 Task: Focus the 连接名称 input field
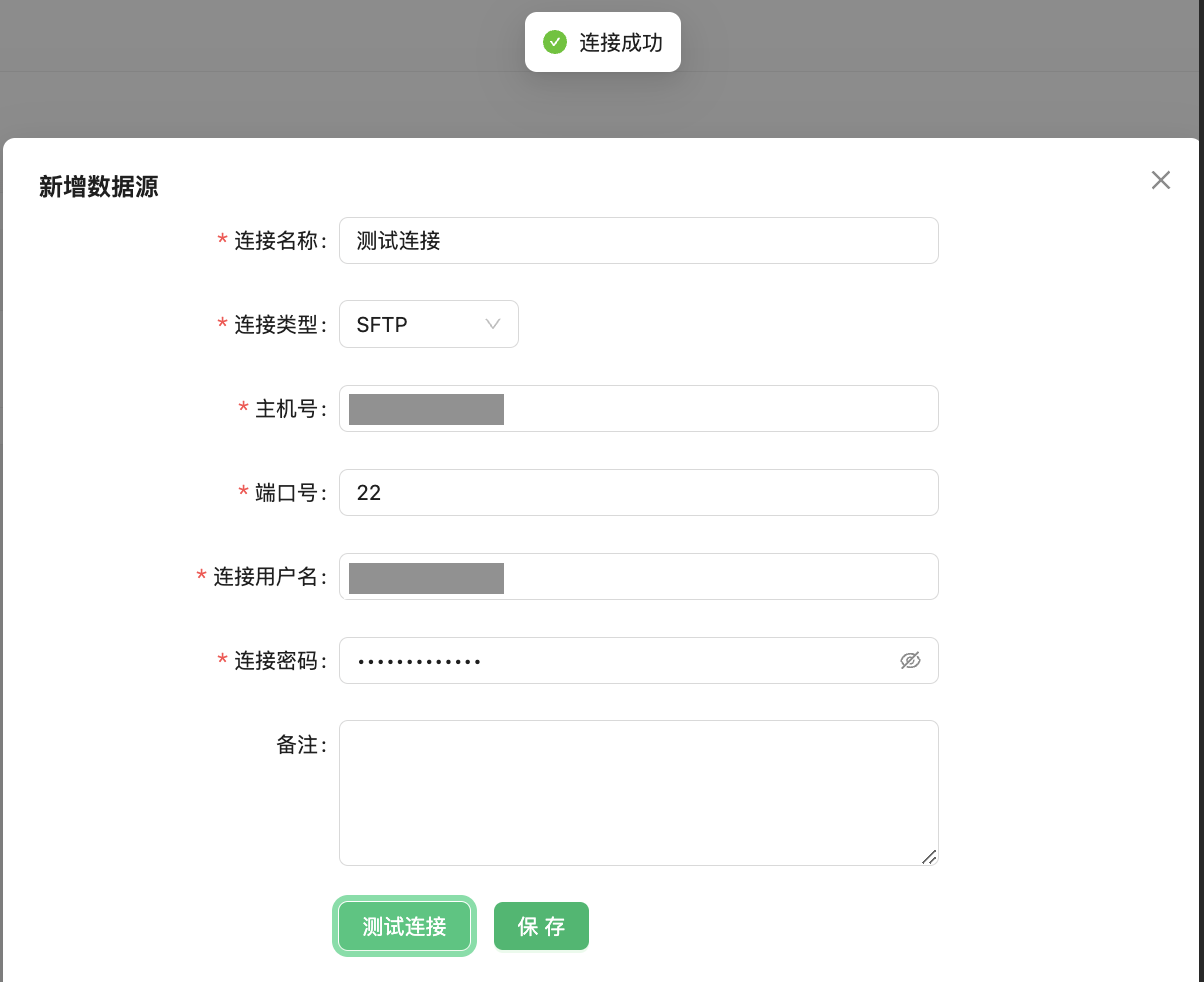(x=638, y=241)
